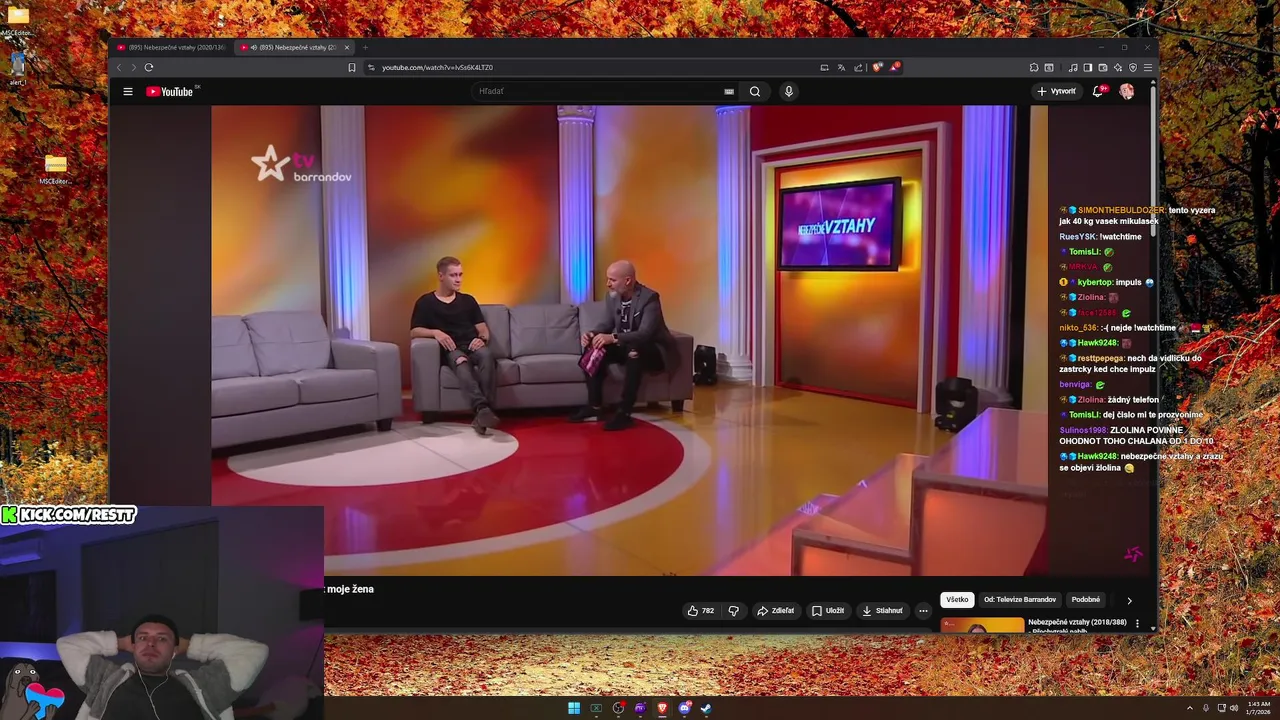
Task: Open YouTube notifications bell
Action: tap(1098, 91)
